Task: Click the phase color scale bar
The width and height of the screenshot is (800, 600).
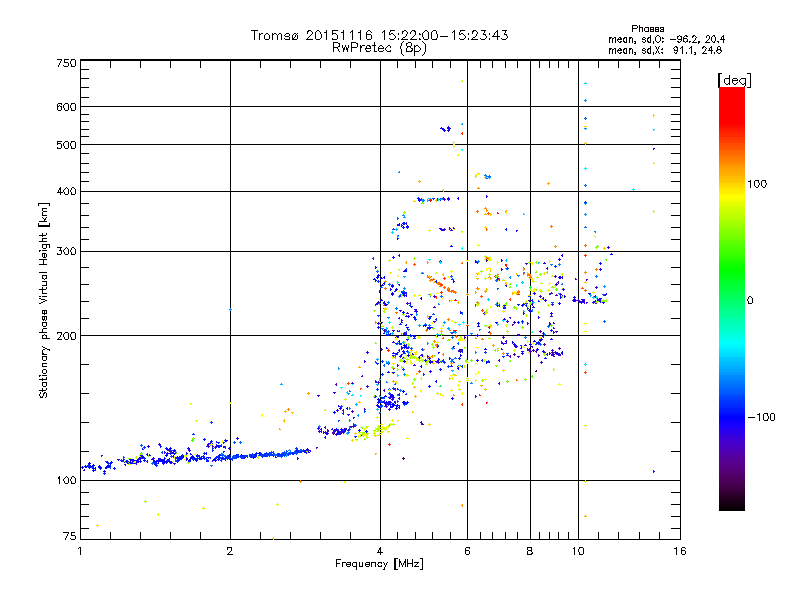Action: (732, 299)
